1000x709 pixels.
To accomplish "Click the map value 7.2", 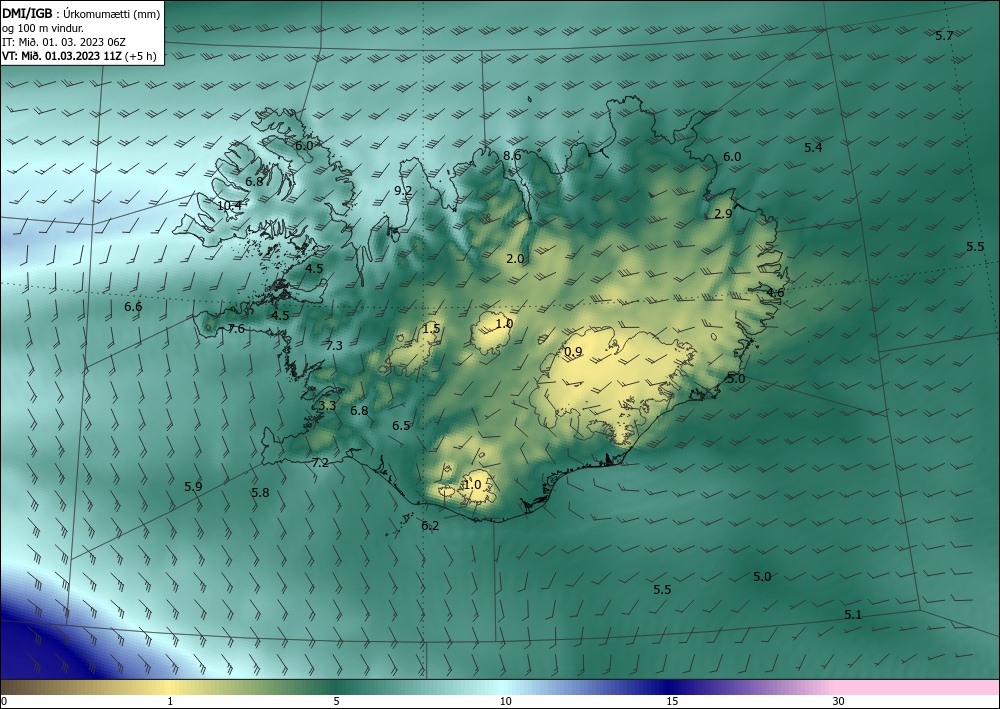I will pos(320,463).
